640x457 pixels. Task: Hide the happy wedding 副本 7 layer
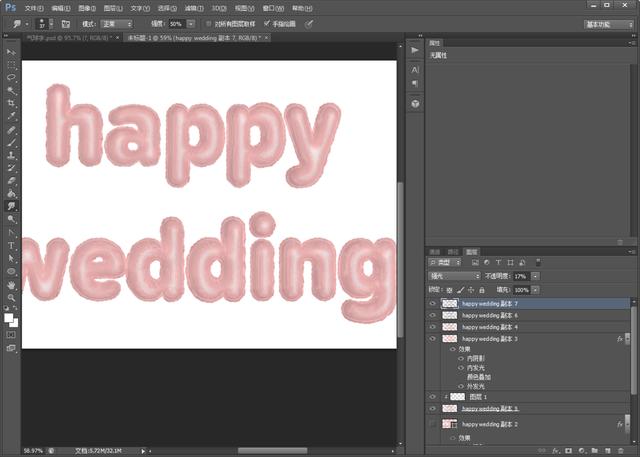[x=433, y=304]
